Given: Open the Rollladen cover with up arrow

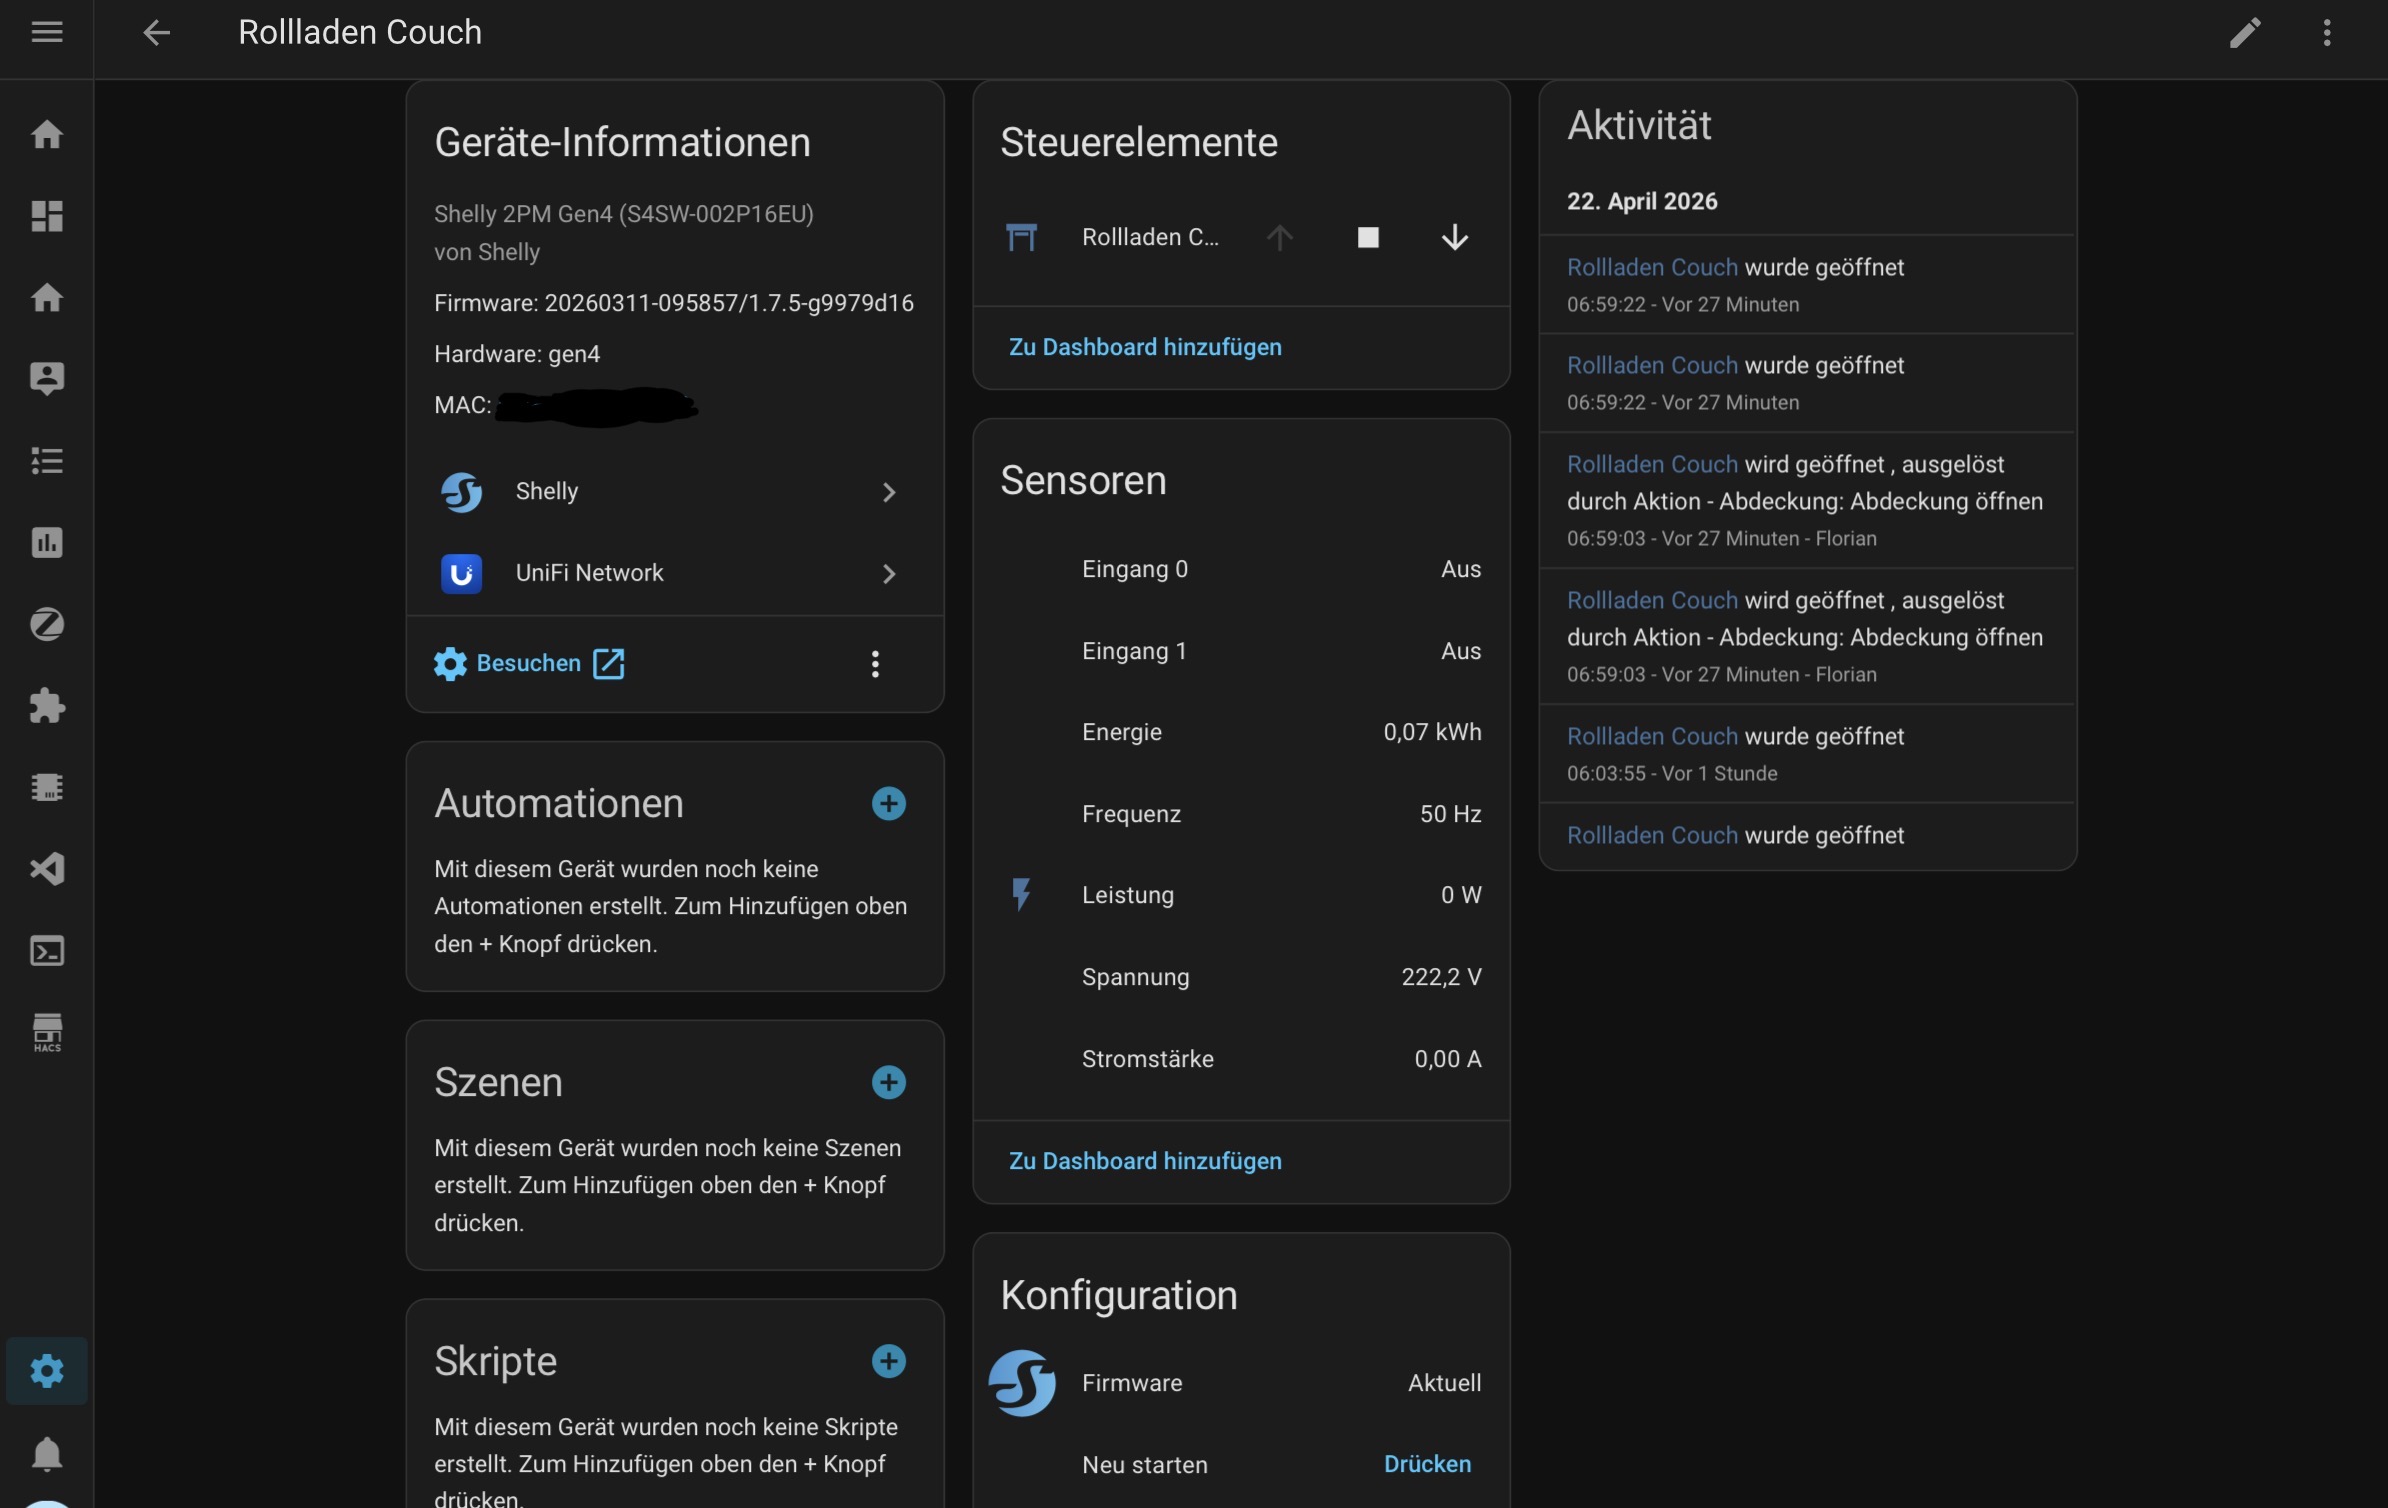Looking at the screenshot, I should tap(1280, 237).
